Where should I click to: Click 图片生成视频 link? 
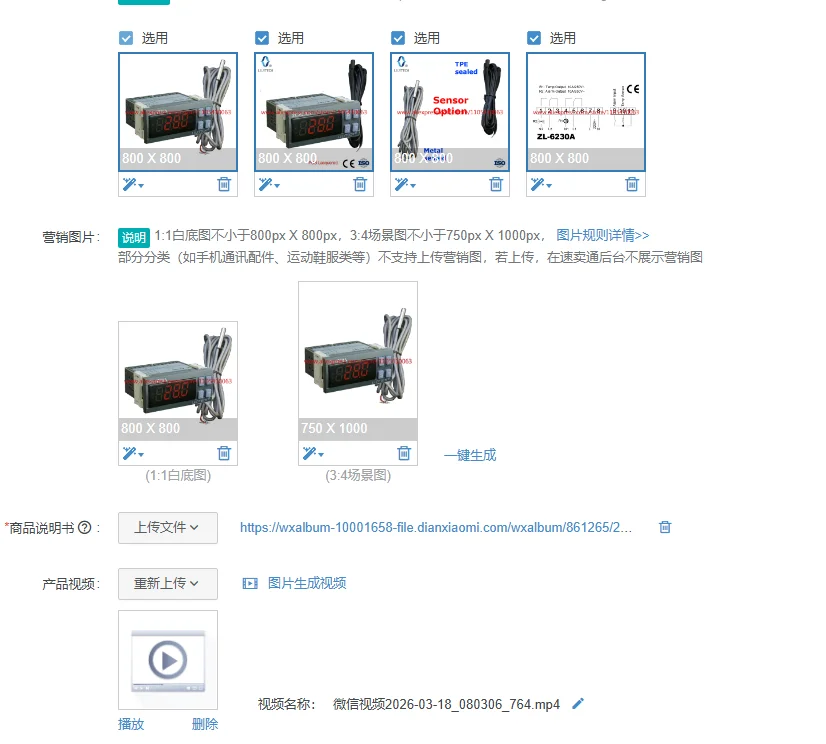coord(307,583)
